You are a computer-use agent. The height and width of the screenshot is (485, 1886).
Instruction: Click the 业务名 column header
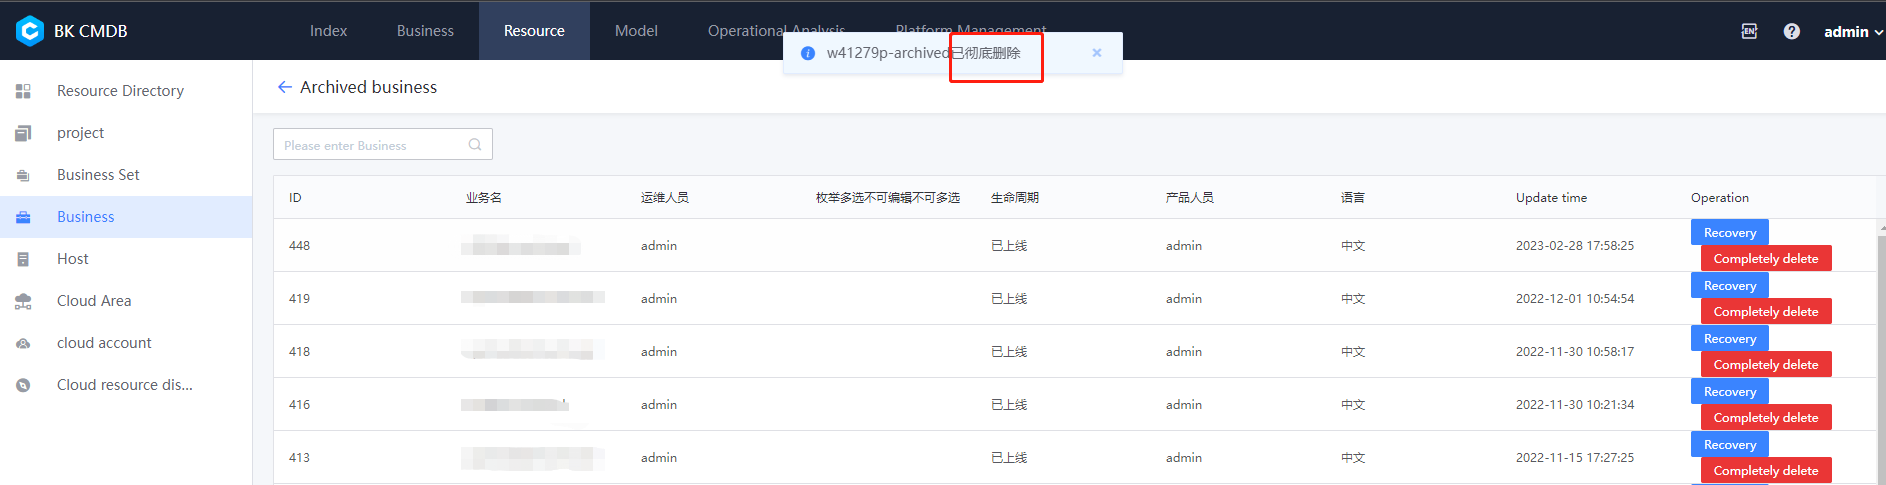point(484,198)
